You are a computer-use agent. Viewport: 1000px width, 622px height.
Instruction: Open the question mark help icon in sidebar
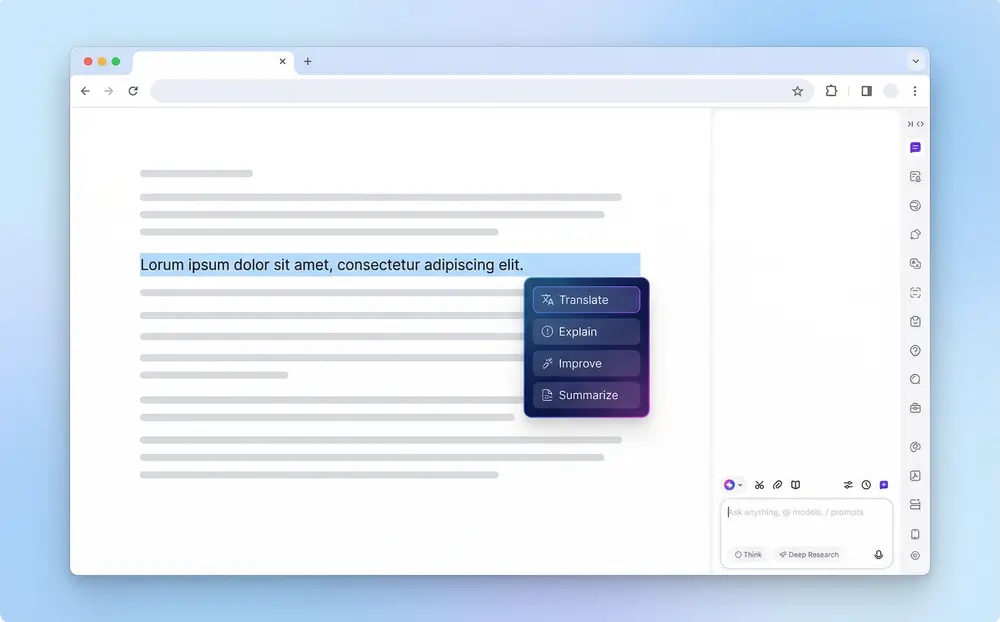tap(915, 350)
